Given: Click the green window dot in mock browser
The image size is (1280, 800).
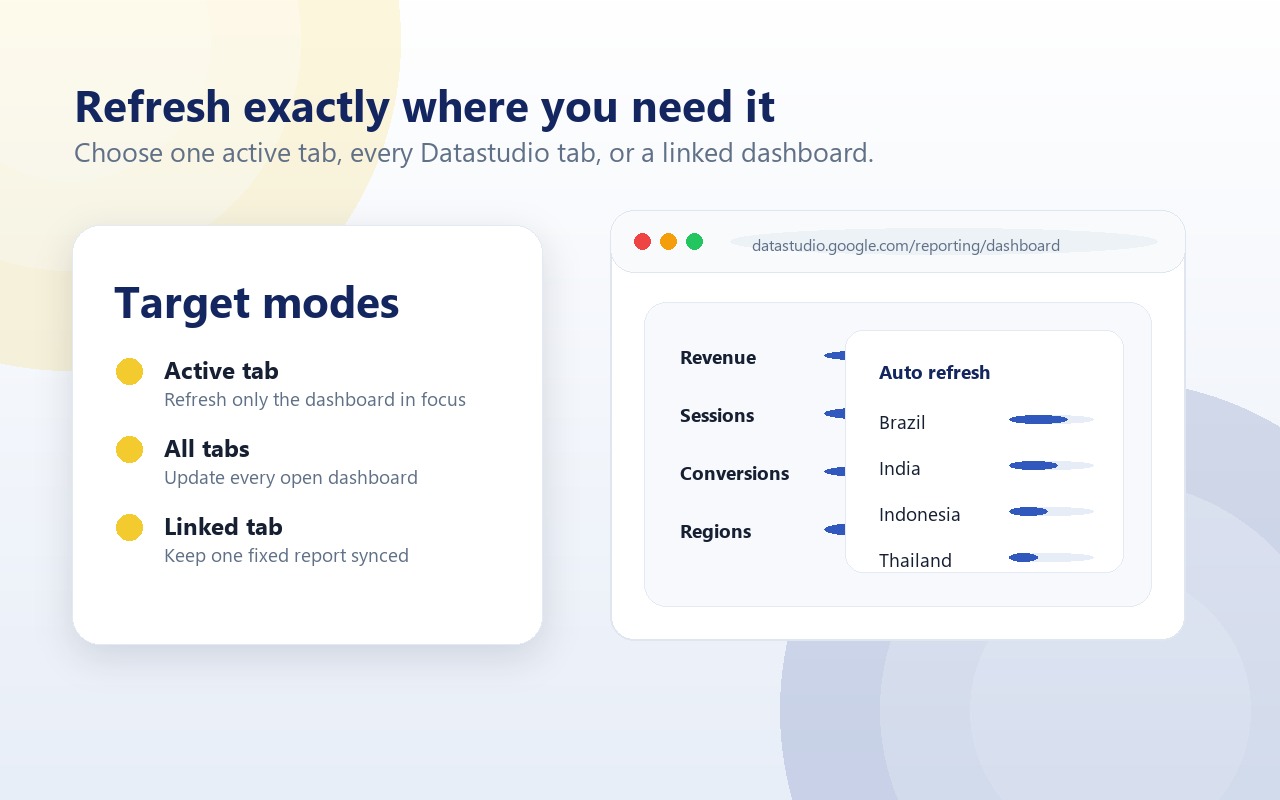Looking at the screenshot, I should pyautogui.click(x=695, y=241).
